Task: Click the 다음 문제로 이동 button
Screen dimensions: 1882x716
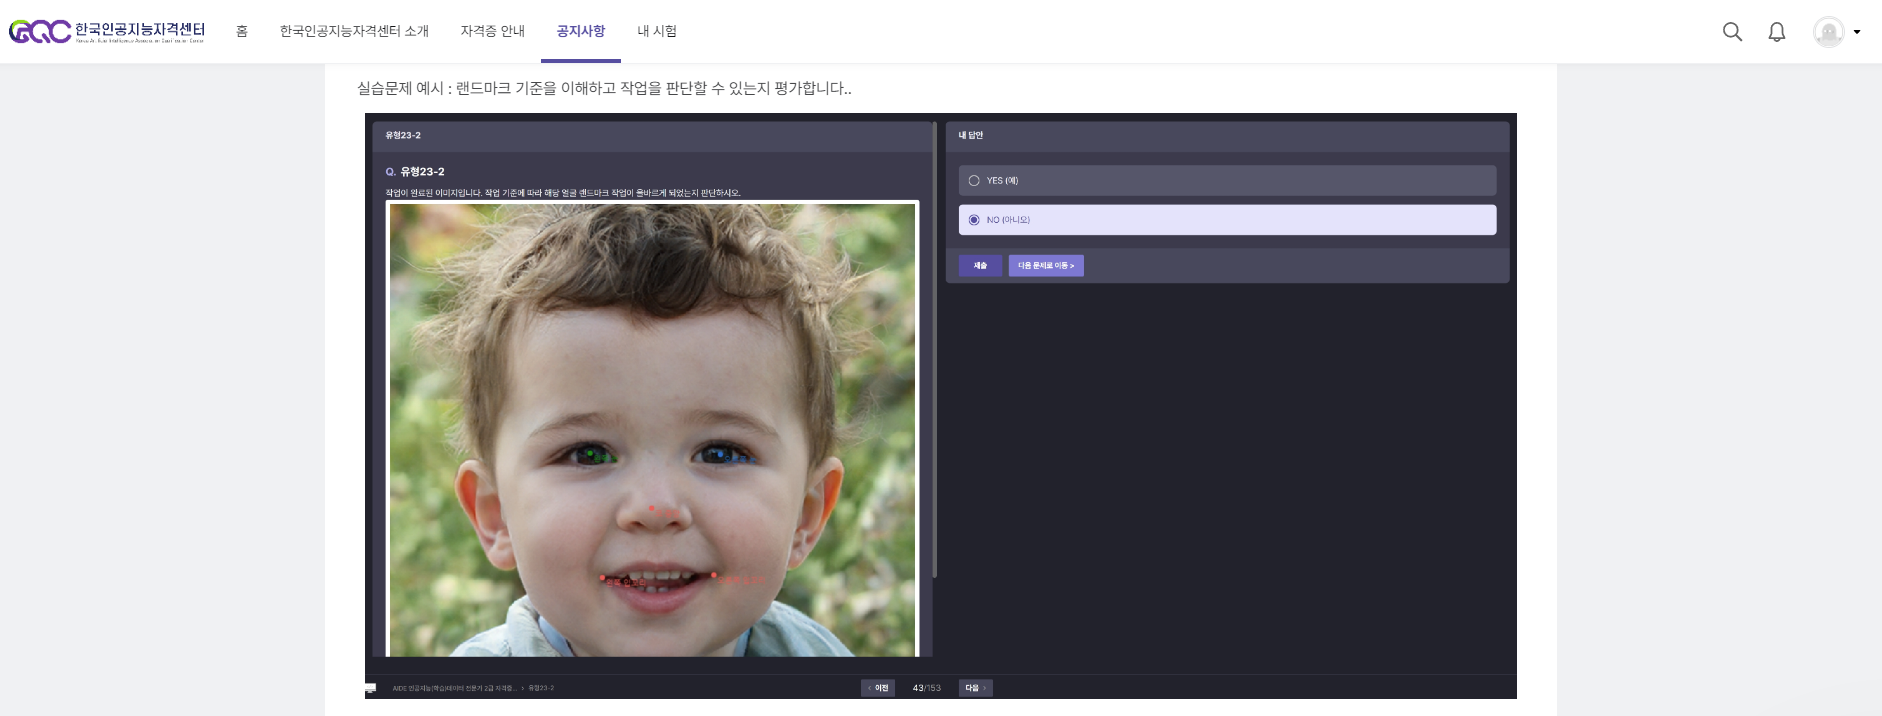Action: pos(1046,266)
